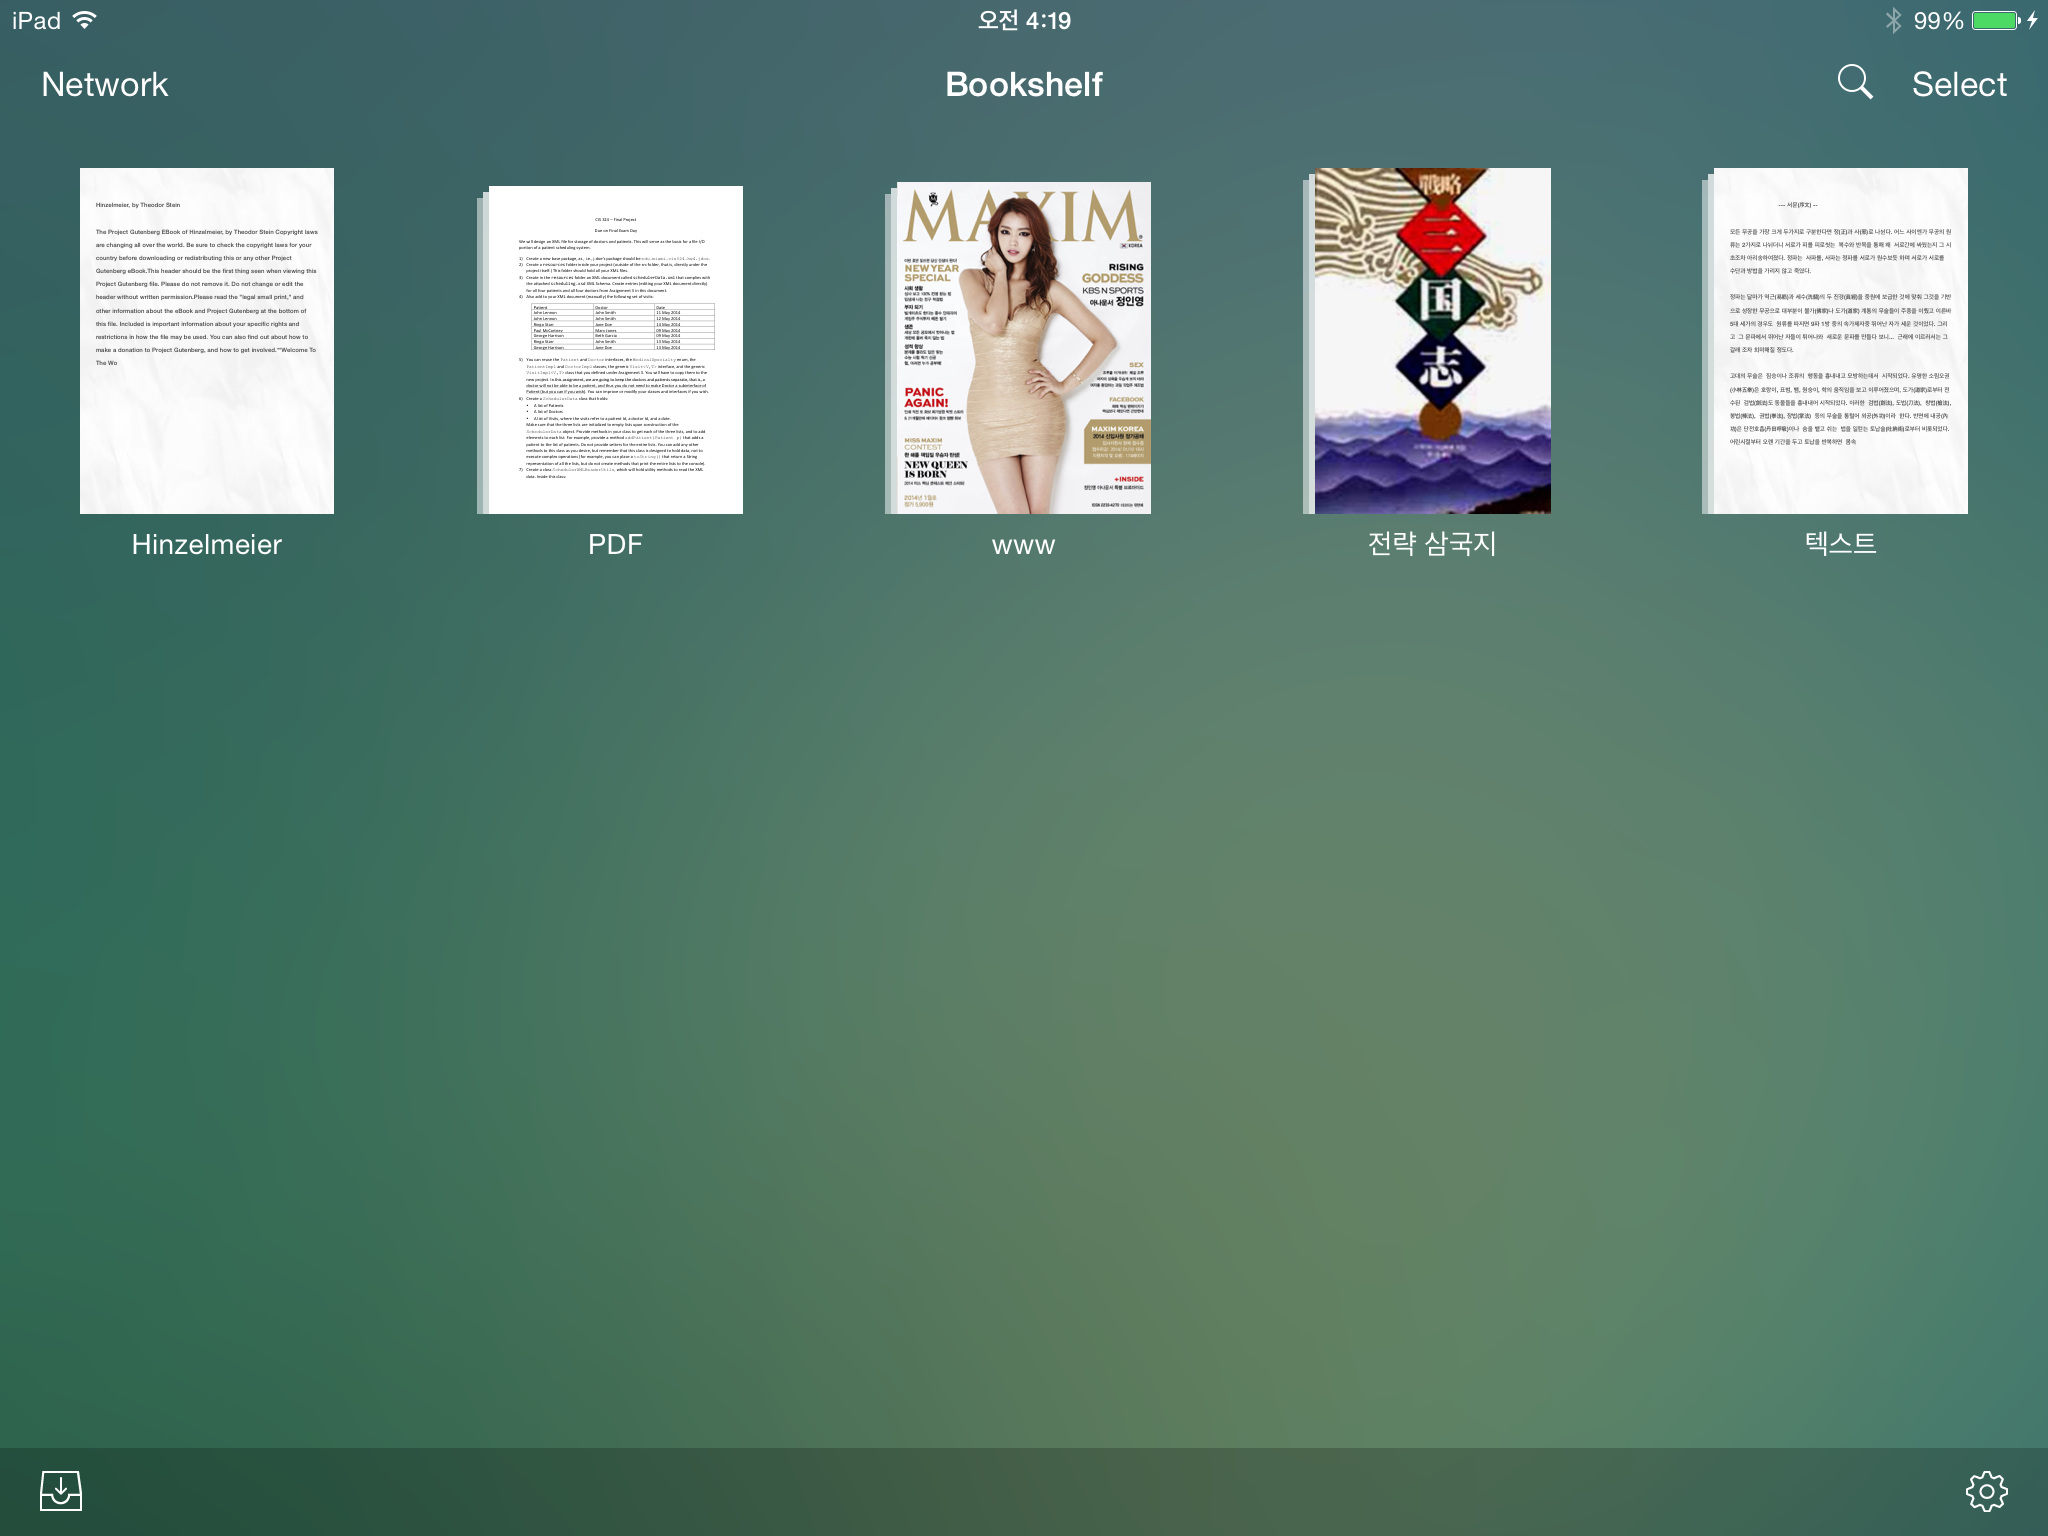
Task: Open the search magnifier icon
Action: pyautogui.click(x=1855, y=82)
